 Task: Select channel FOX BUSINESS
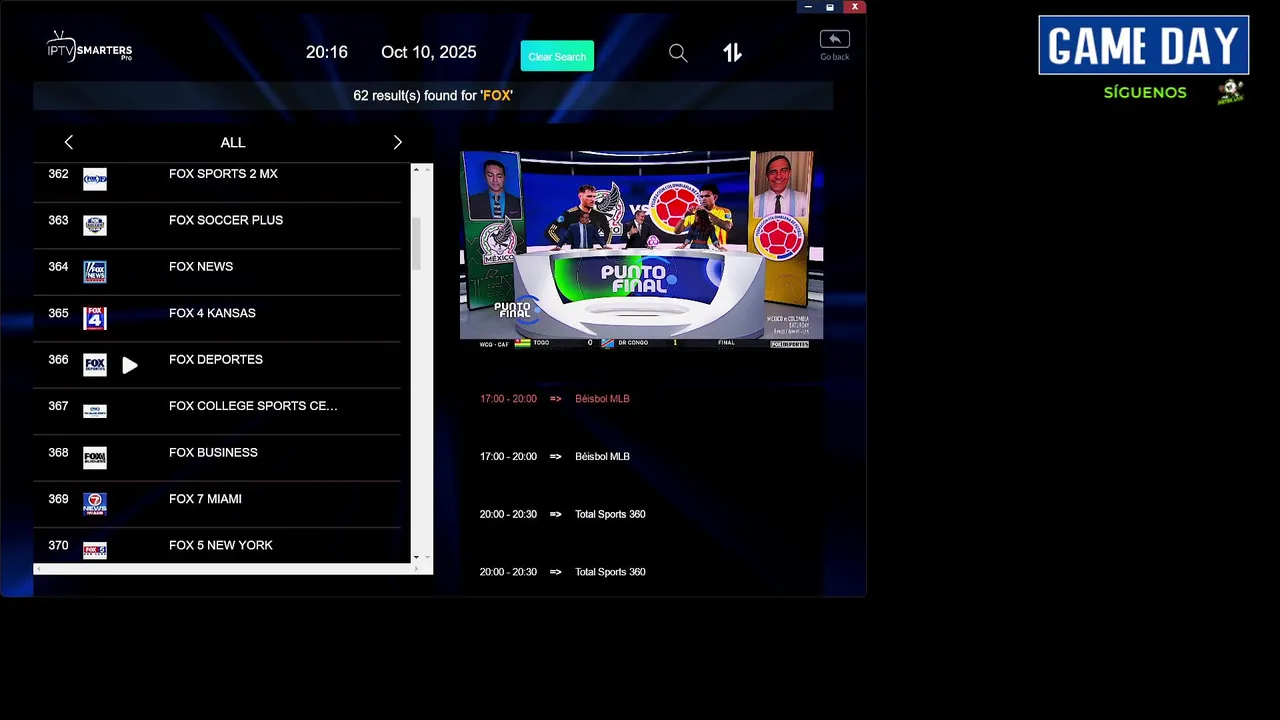click(x=218, y=458)
